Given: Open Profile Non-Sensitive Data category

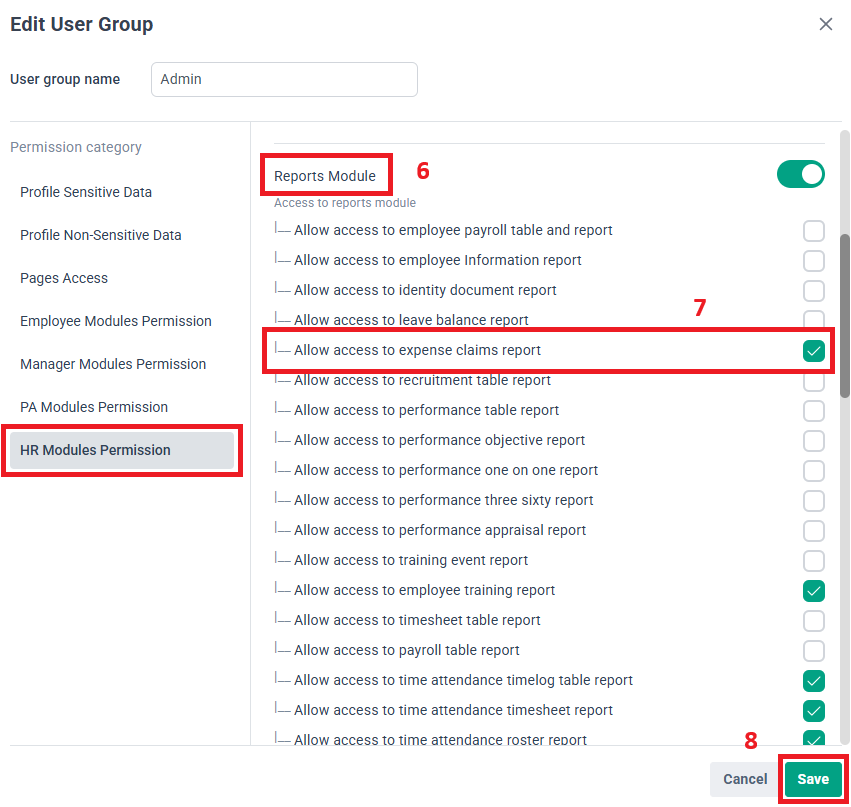Looking at the screenshot, I should click(x=101, y=235).
